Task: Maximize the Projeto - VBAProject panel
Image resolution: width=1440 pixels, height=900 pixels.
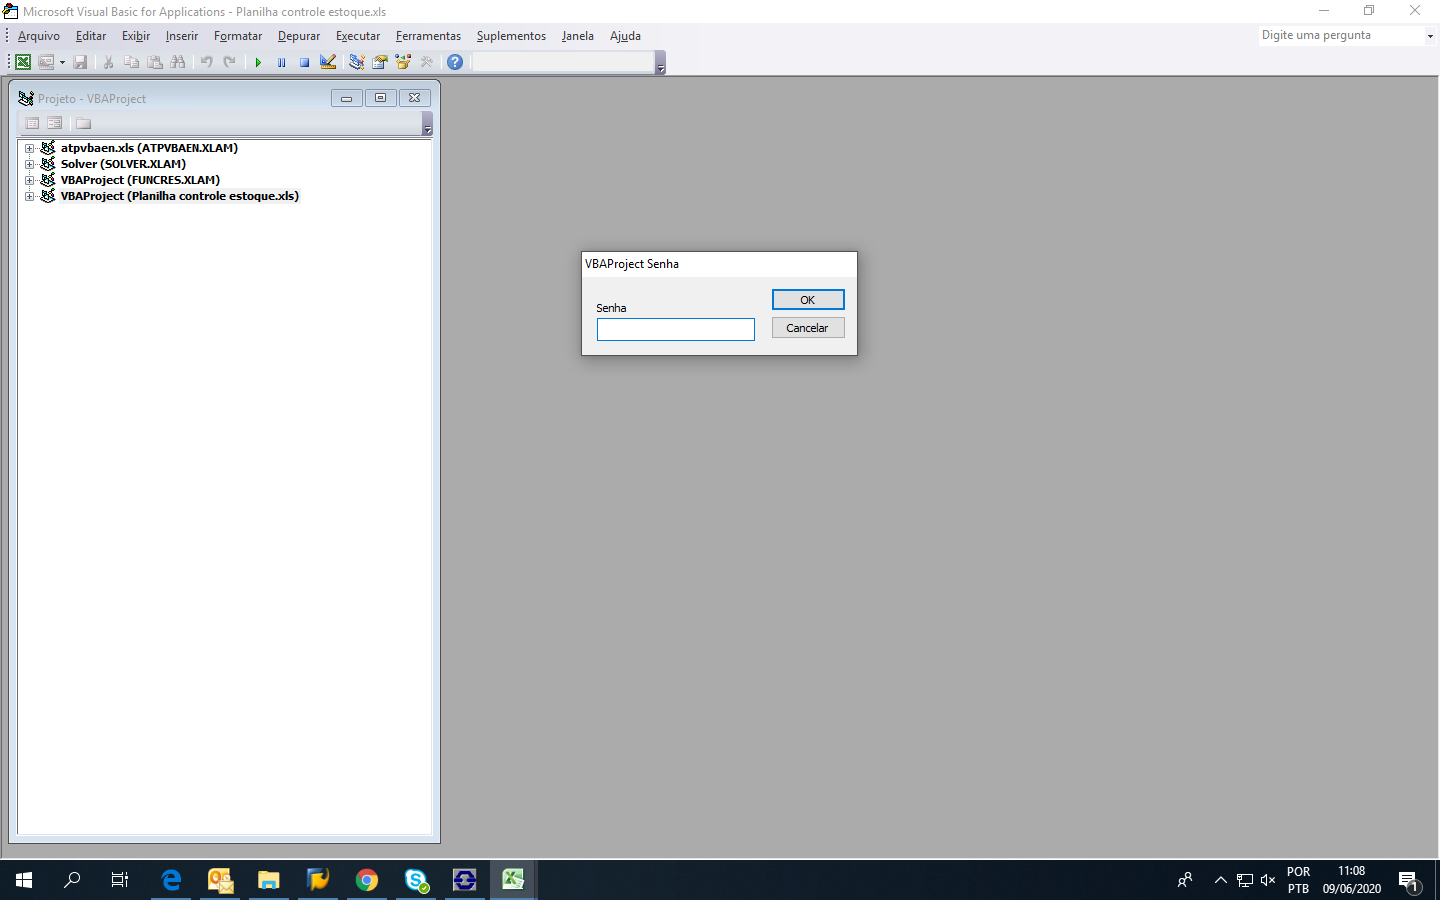Action: (x=380, y=98)
